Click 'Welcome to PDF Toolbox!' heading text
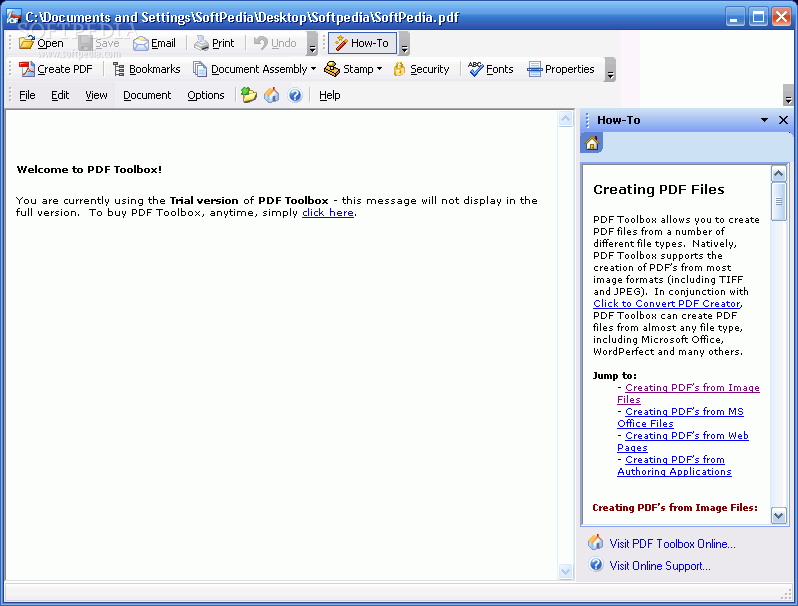Viewport: 798px width, 606px height. point(89,169)
